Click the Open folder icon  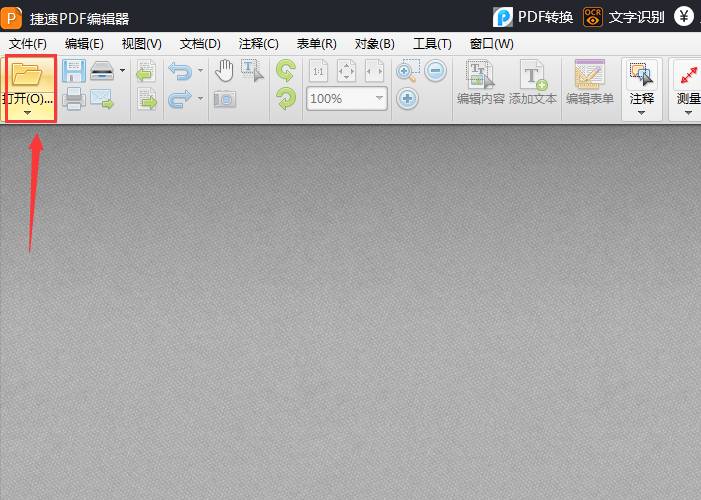(27, 74)
